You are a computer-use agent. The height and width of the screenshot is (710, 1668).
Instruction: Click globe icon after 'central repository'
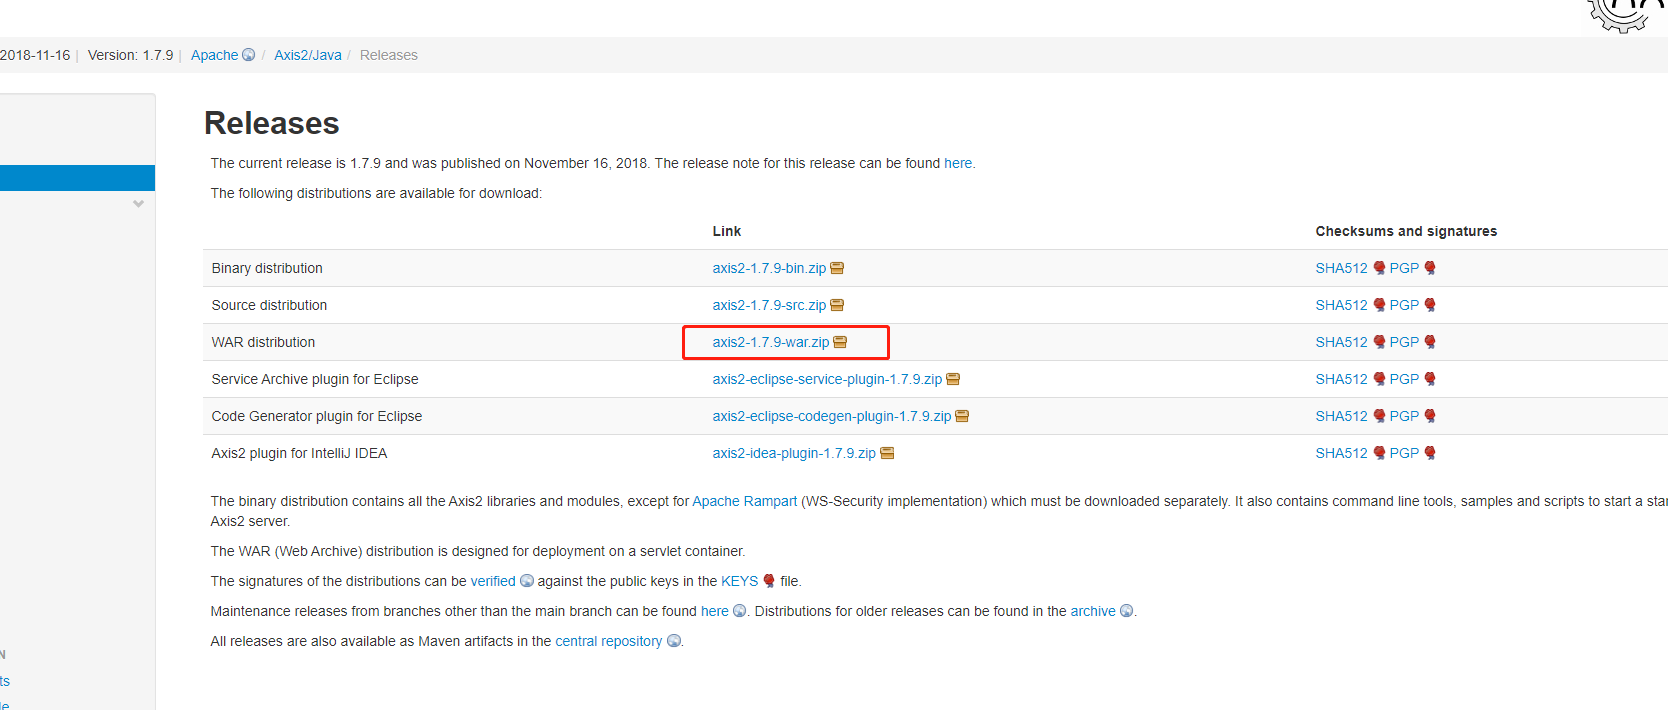674,641
